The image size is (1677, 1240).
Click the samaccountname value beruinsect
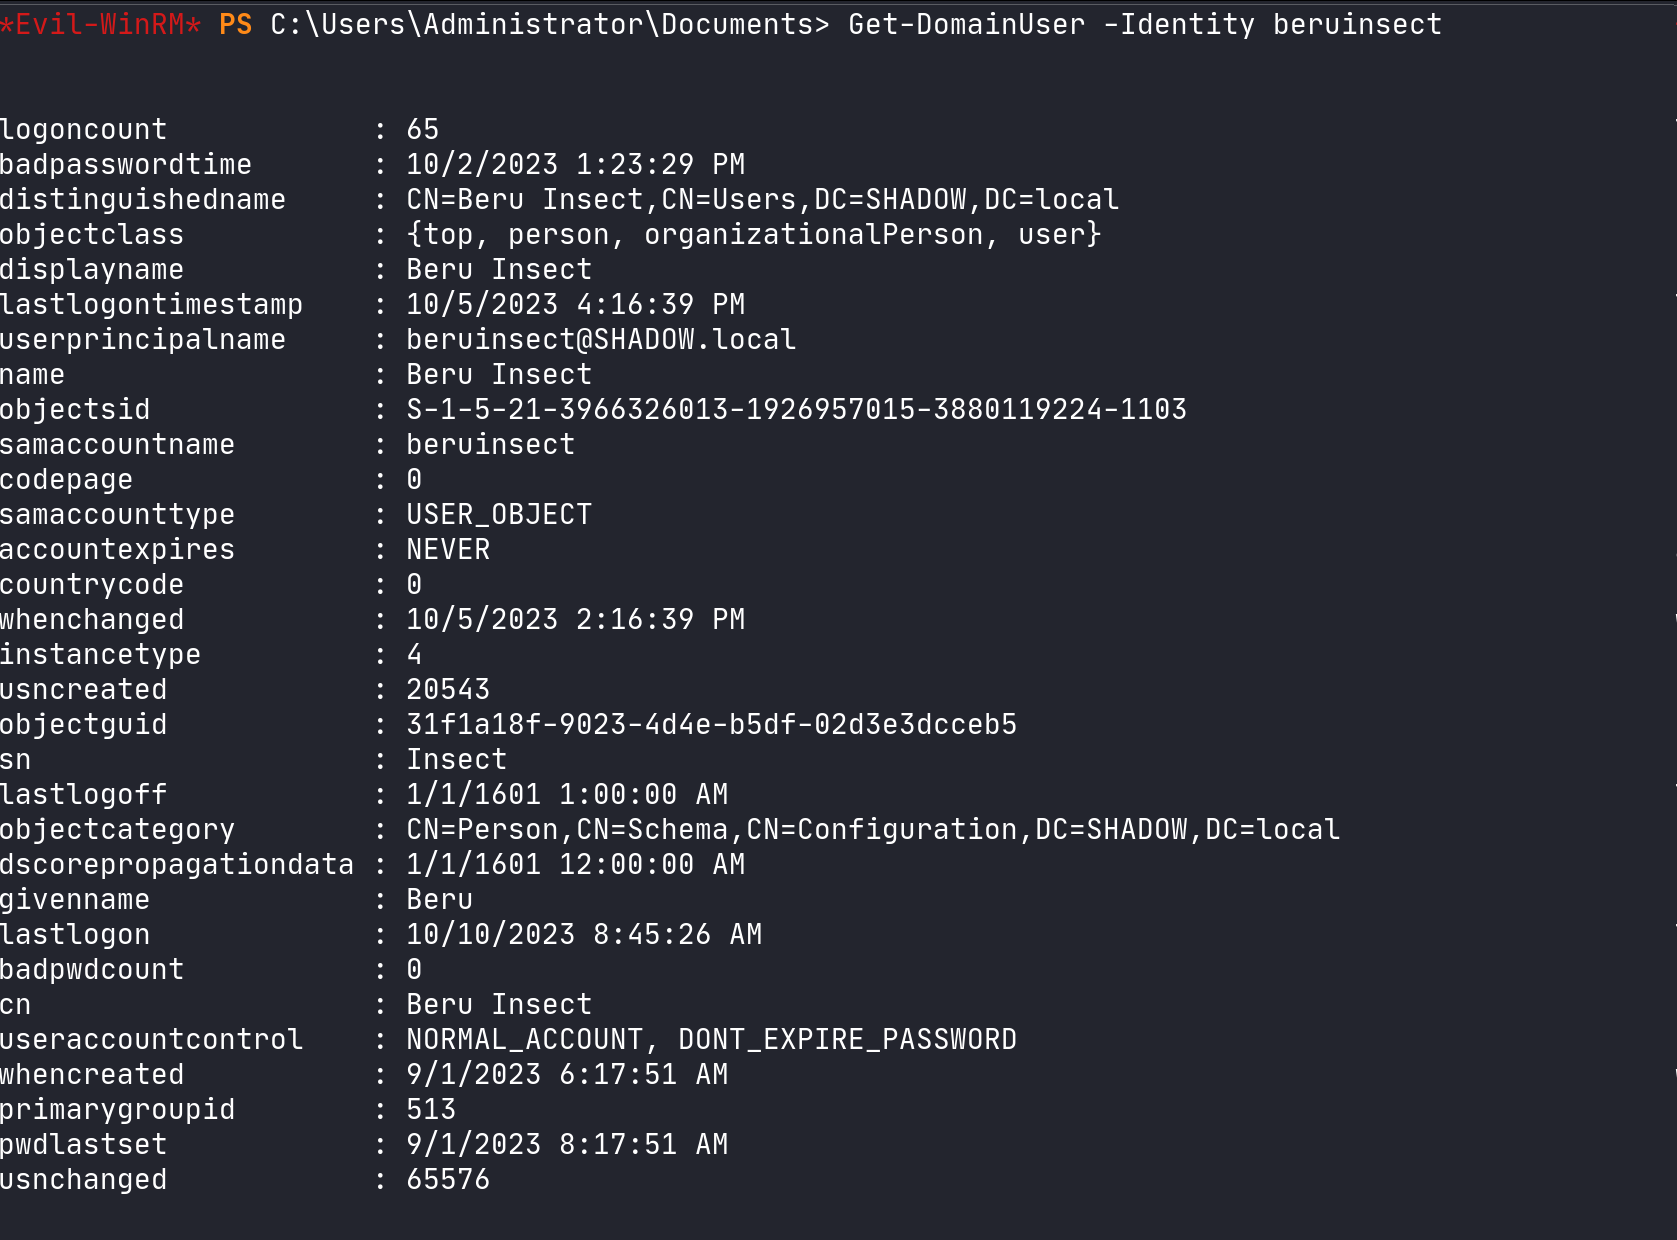coord(490,444)
